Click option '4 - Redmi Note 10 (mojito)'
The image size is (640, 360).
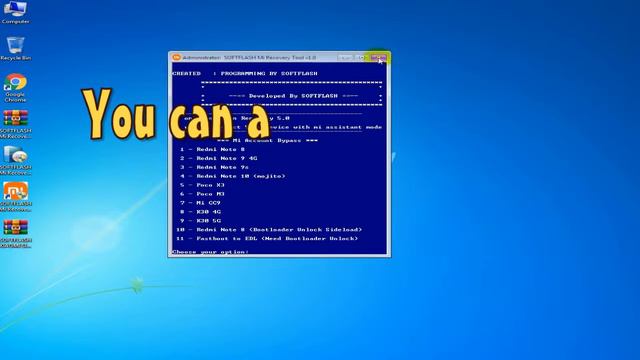coord(232,176)
